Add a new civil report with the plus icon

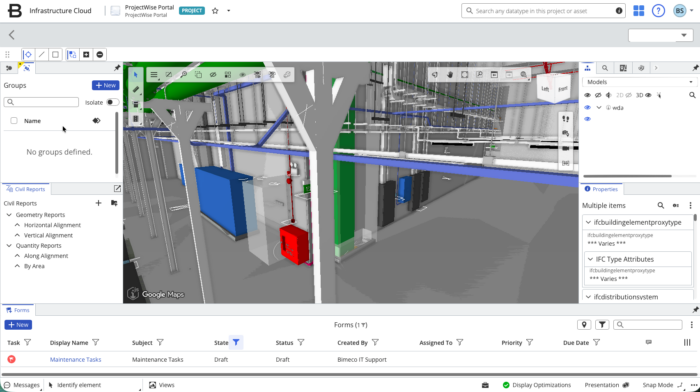[98, 203]
